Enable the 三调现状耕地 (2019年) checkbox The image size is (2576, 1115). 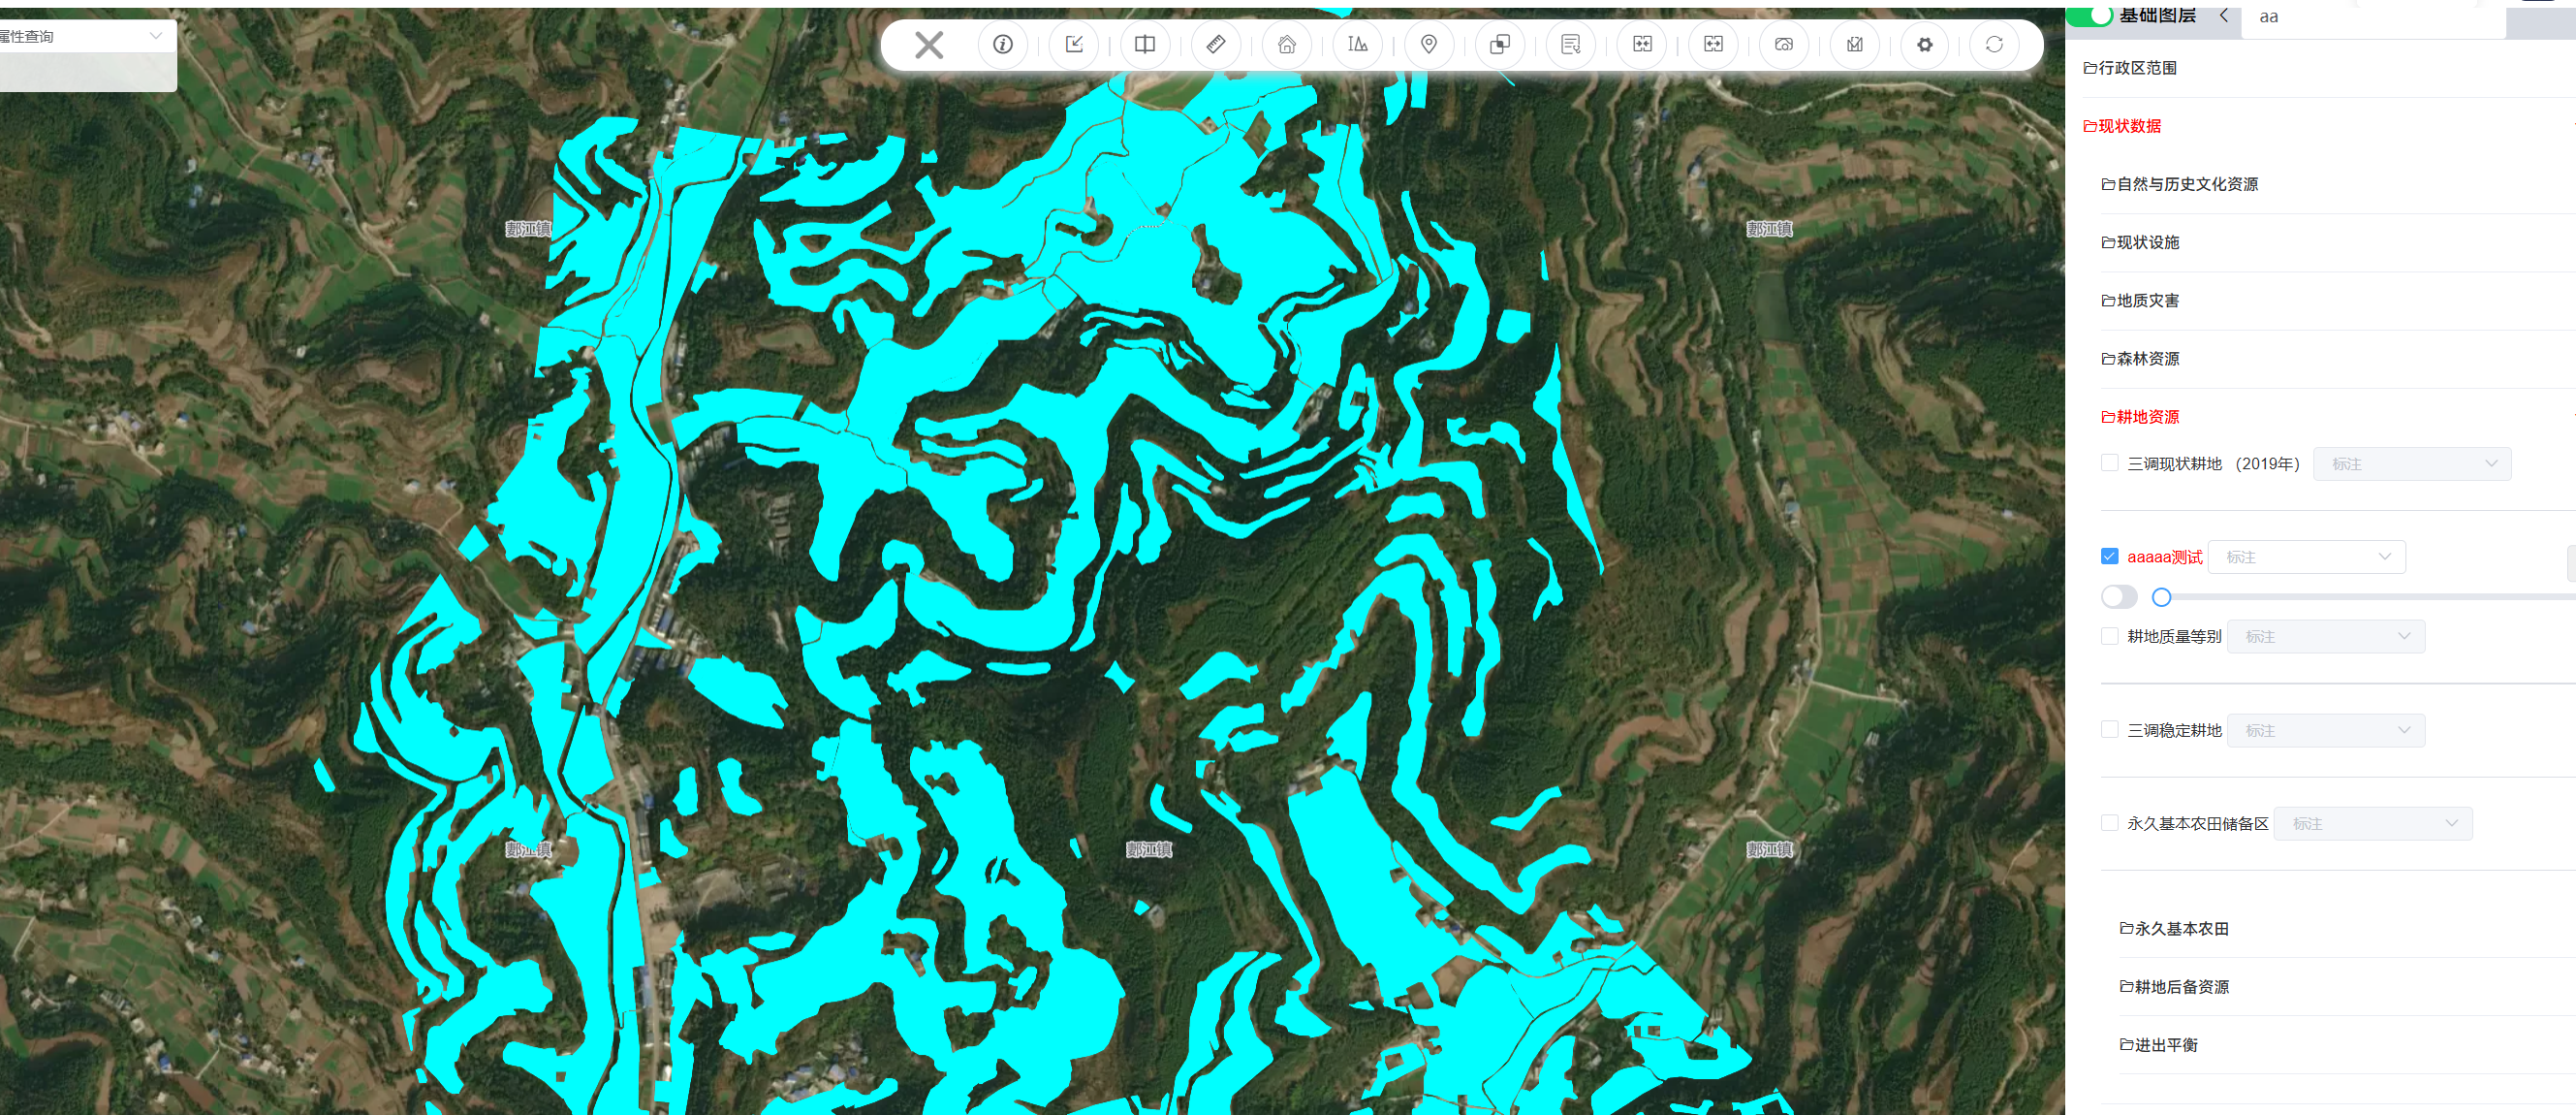2109,463
